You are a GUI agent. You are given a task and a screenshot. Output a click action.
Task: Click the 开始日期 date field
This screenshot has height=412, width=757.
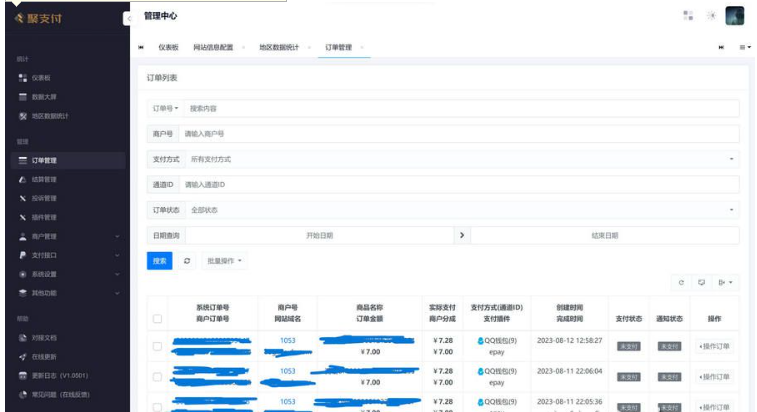click(319, 235)
